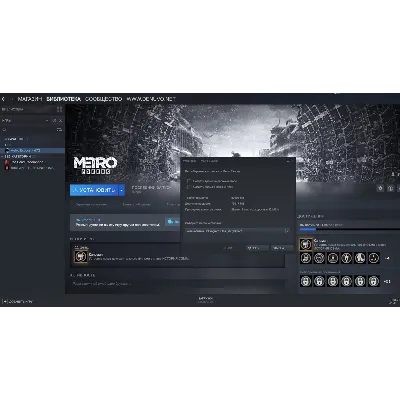Click the fourth unlocked achievement icon

click(346, 258)
